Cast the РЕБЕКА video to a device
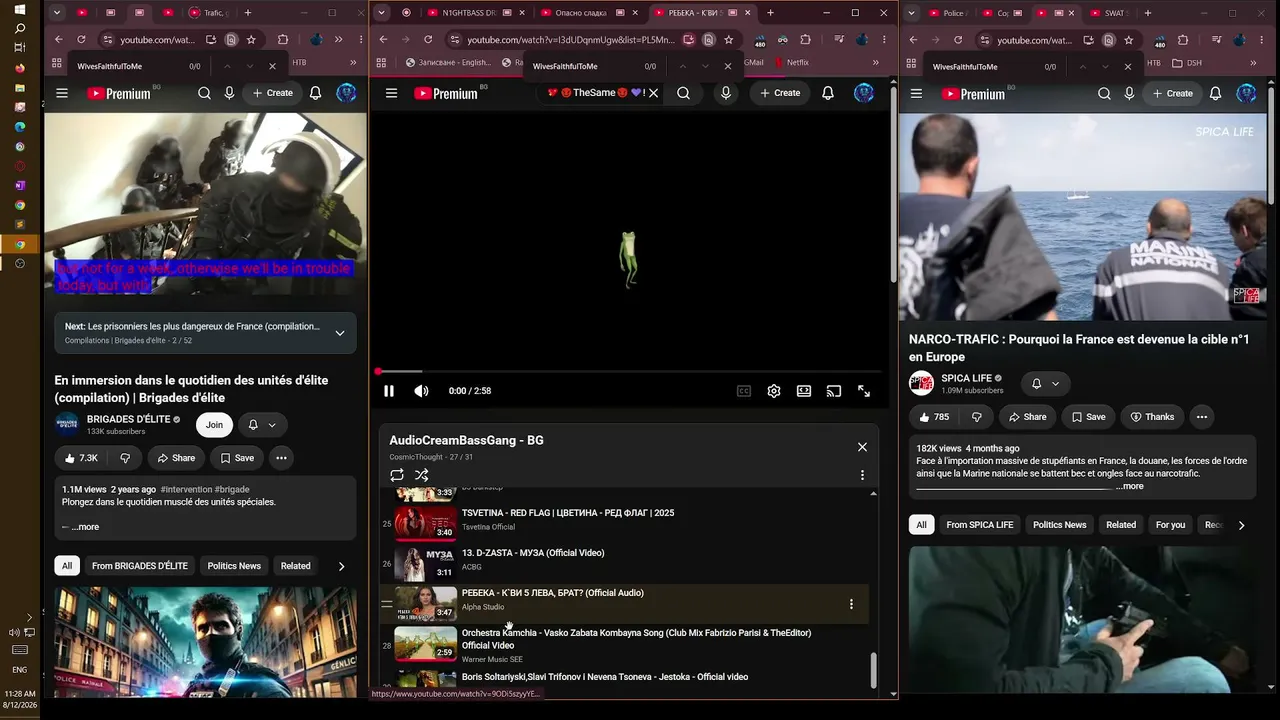Viewport: 1280px width, 720px height. pyautogui.click(x=834, y=391)
